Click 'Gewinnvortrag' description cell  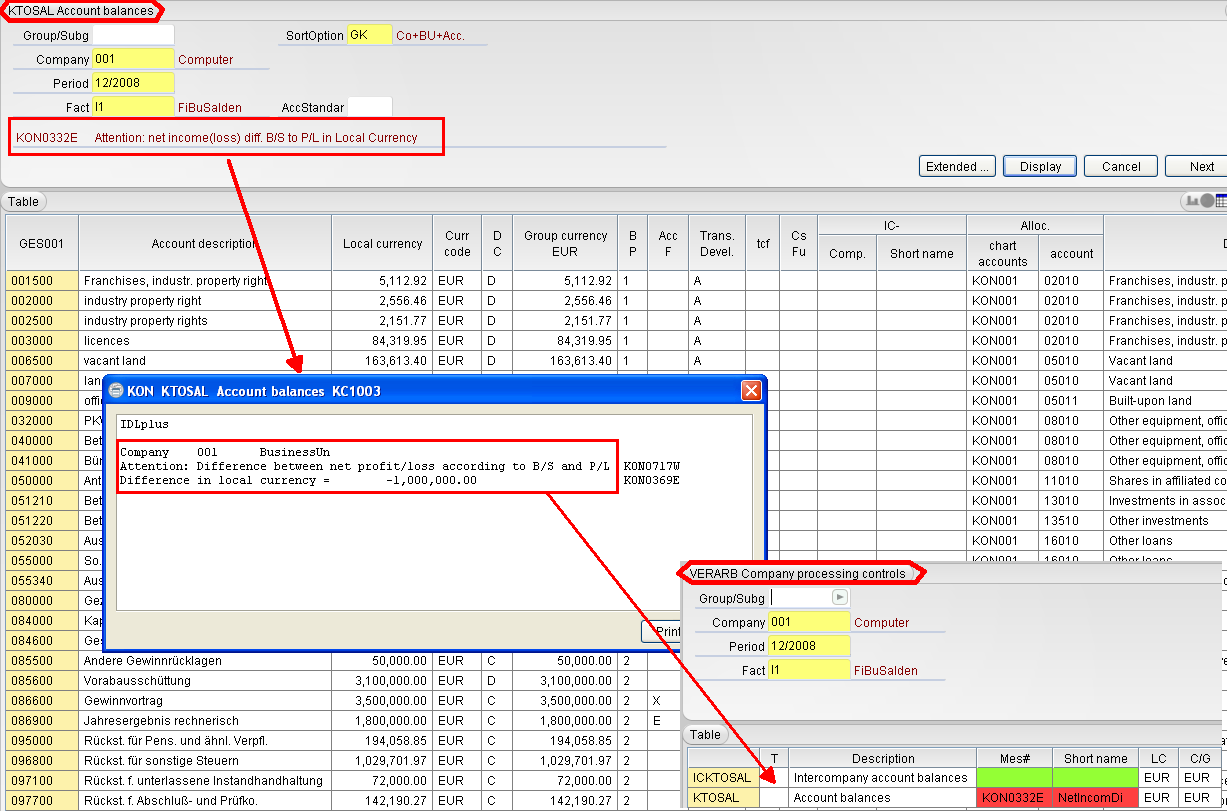pos(204,701)
